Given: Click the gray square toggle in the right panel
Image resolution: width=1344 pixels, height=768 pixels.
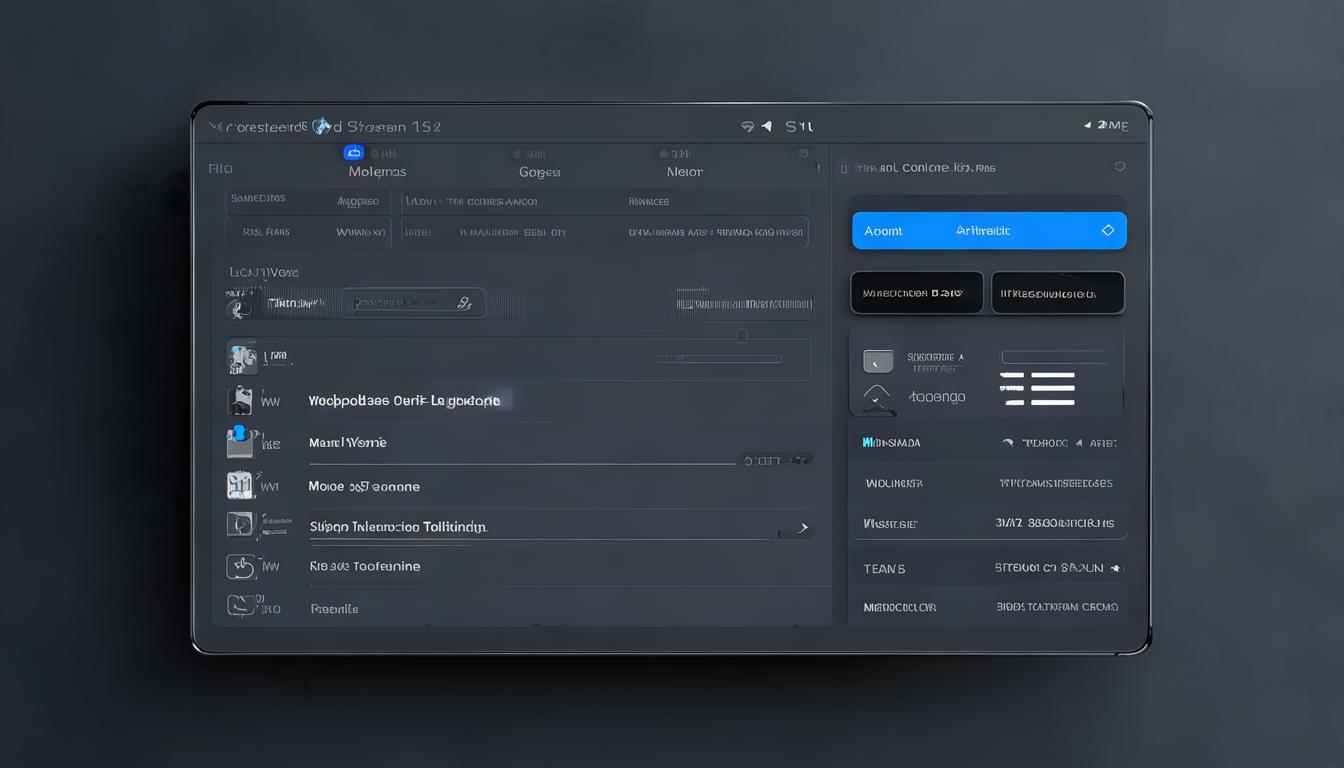Looking at the screenshot, I should [x=877, y=361].
